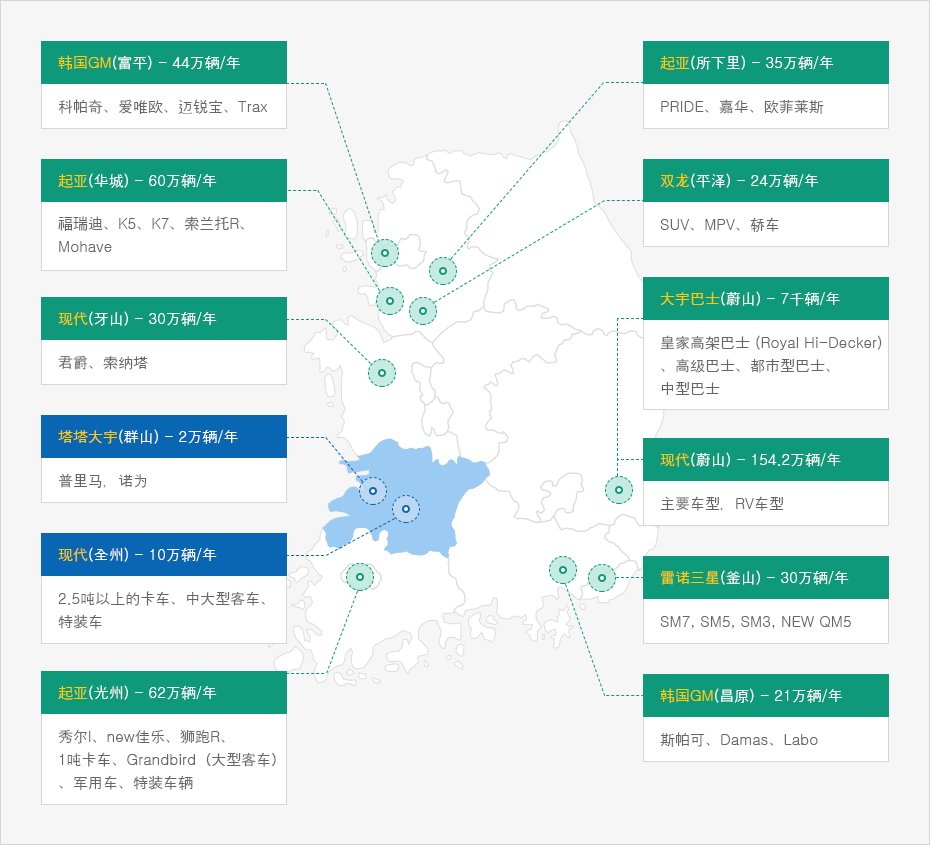Image resolution: width=930 pixels, height=845 pixels.
Task: Select the 起亚 光州 factory map marker
Action: tap(359, 576)
